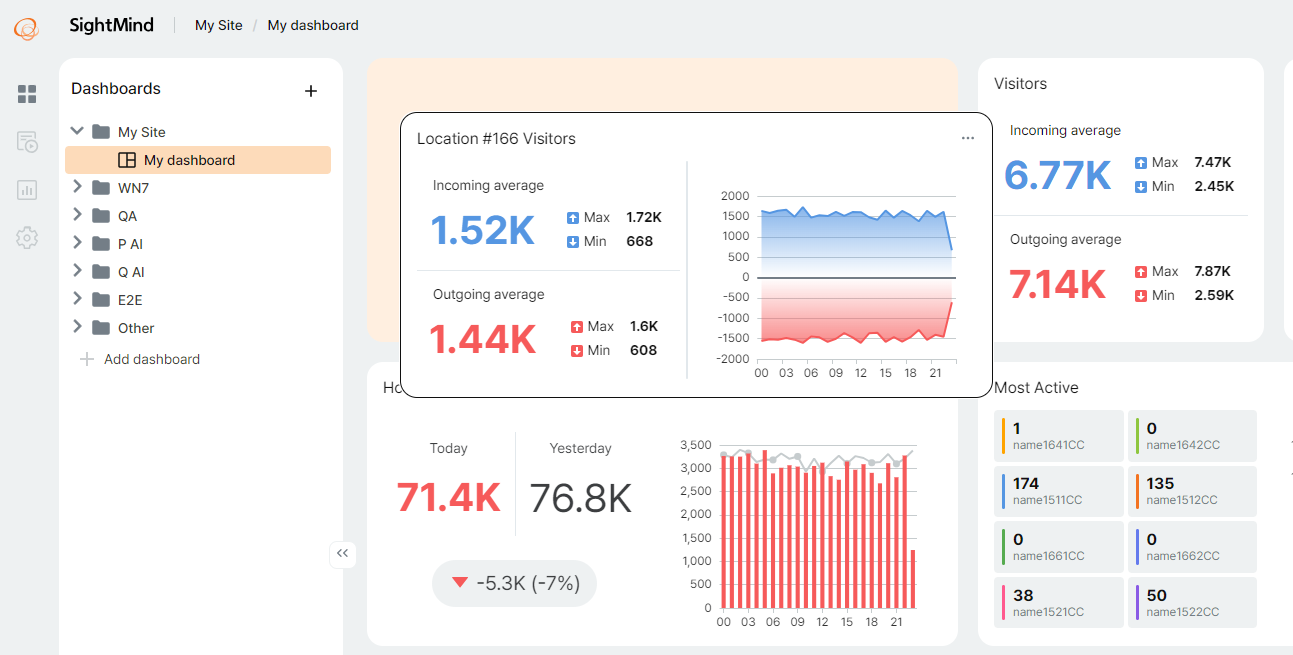Select My dashboard in the breadcrumb

[312, 25]
